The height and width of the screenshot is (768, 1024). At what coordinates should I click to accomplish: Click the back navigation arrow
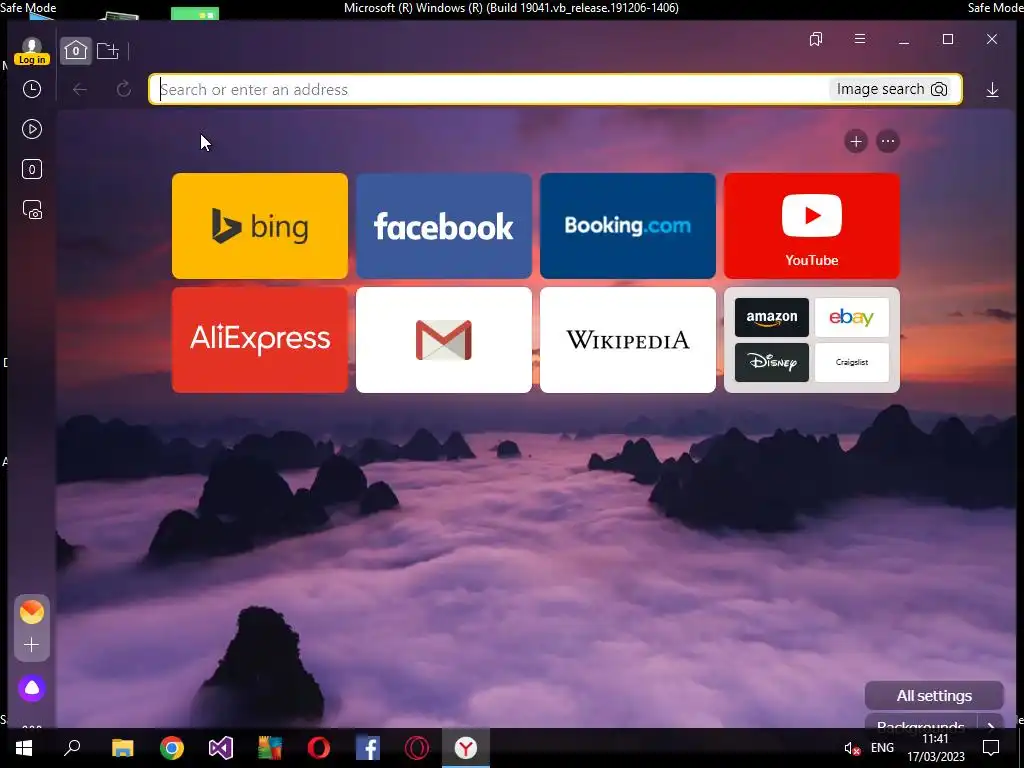80,89
